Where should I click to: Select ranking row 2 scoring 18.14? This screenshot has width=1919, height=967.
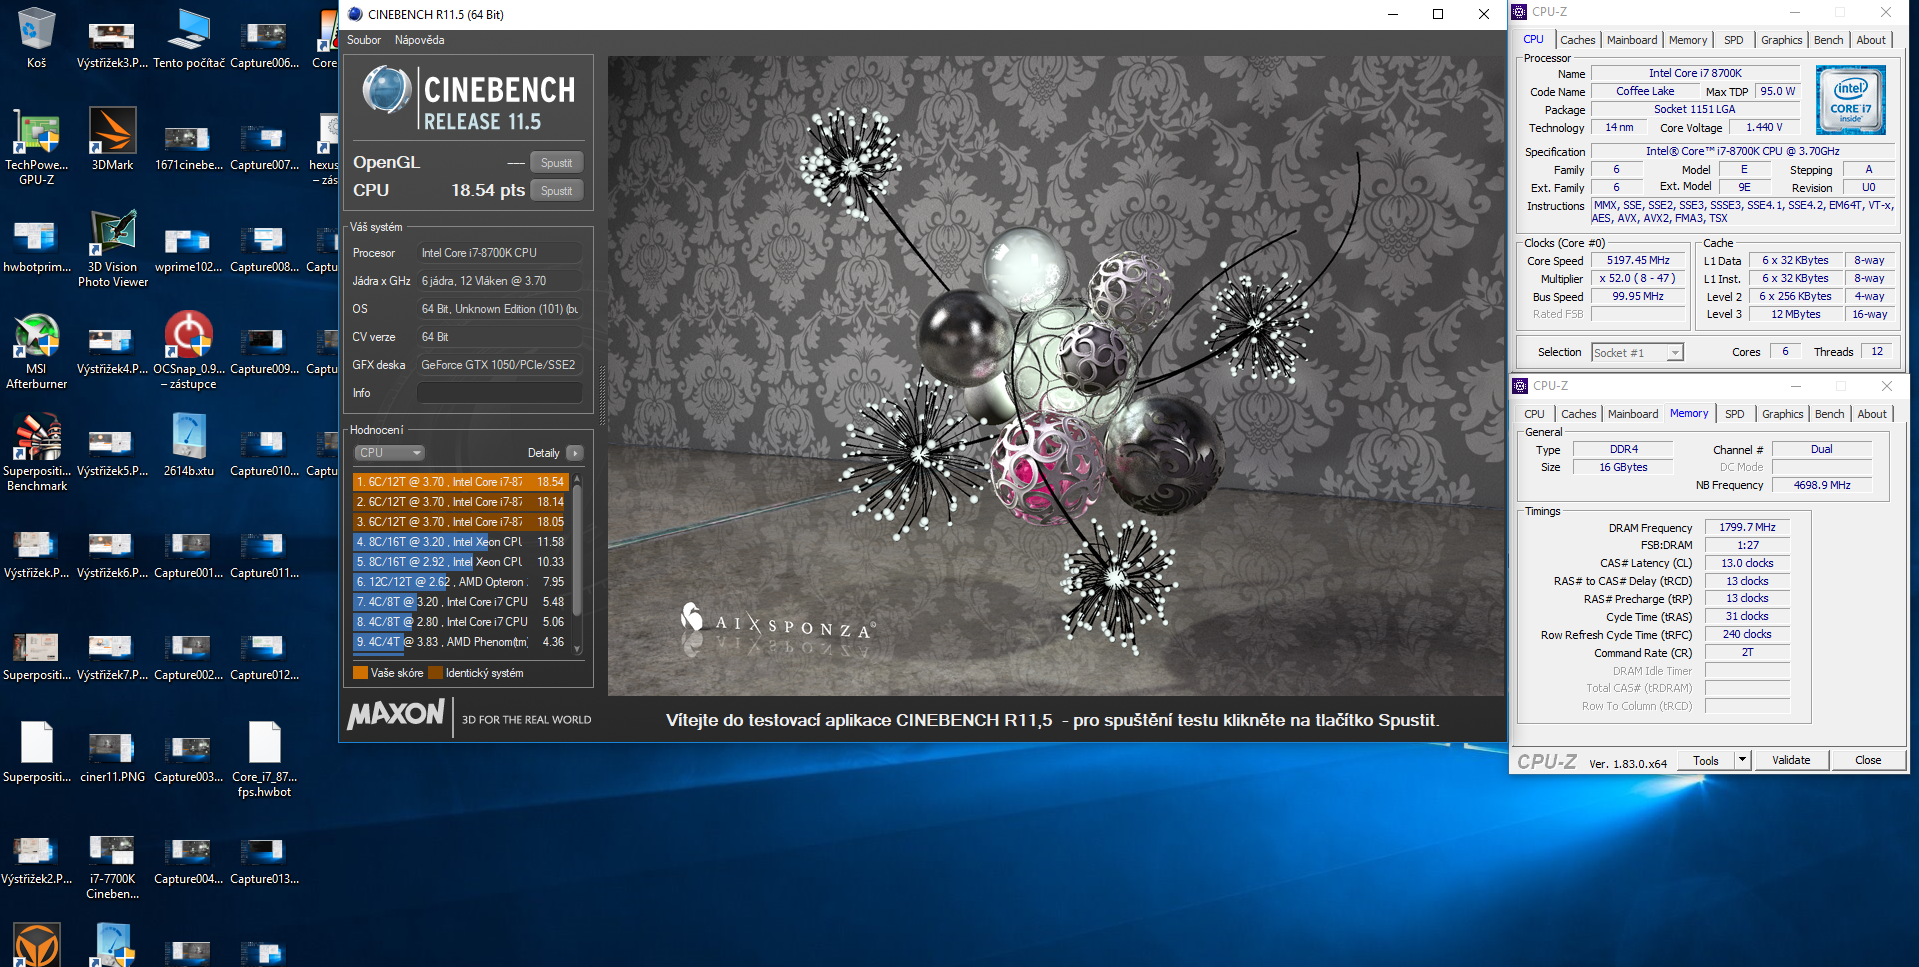point(460,502)
